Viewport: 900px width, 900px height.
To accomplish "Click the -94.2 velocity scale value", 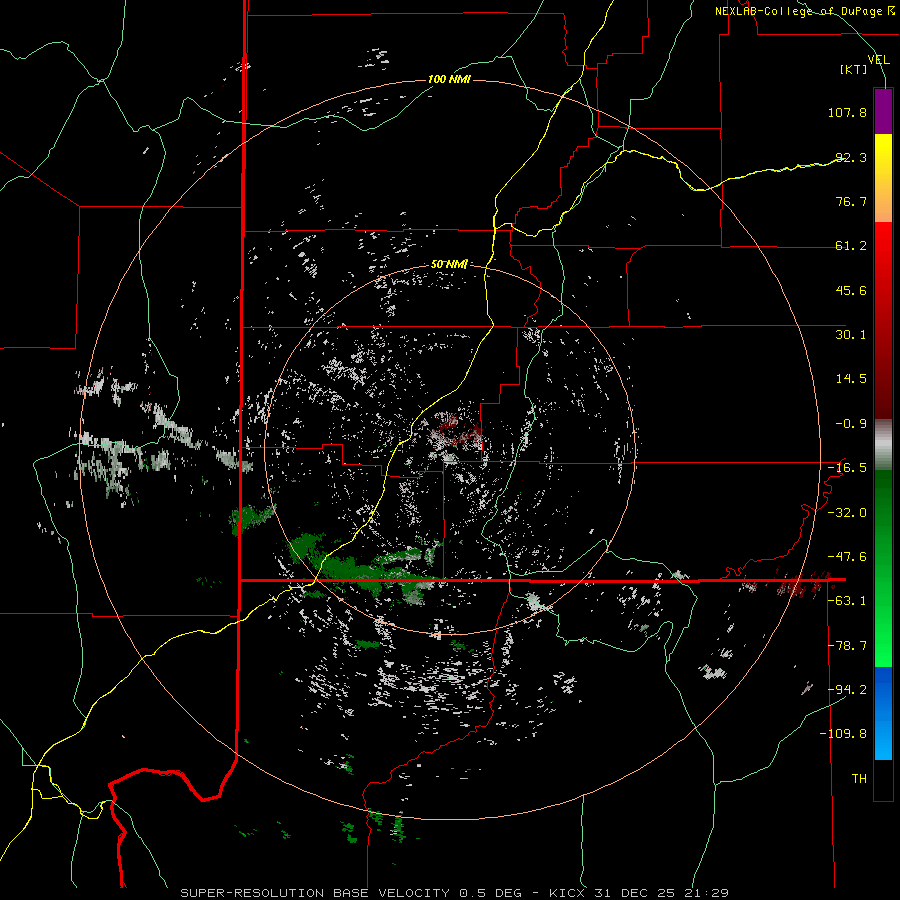I will tap(847, 690).
